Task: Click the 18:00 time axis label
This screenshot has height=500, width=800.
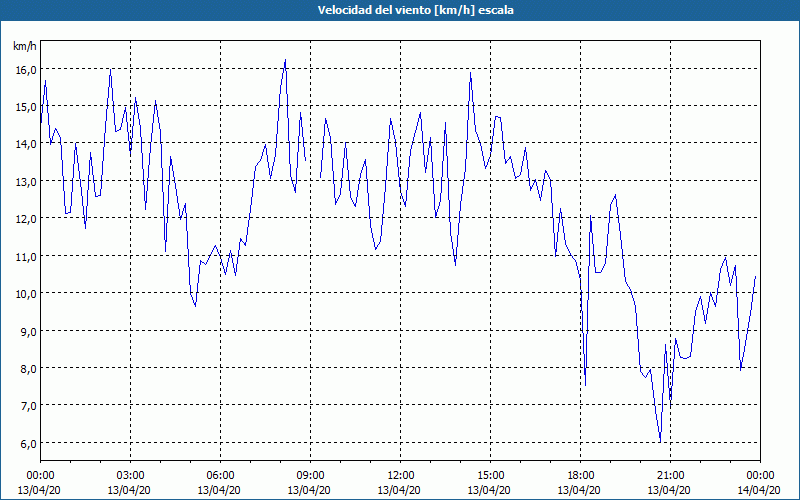Action: pos(581,476)
